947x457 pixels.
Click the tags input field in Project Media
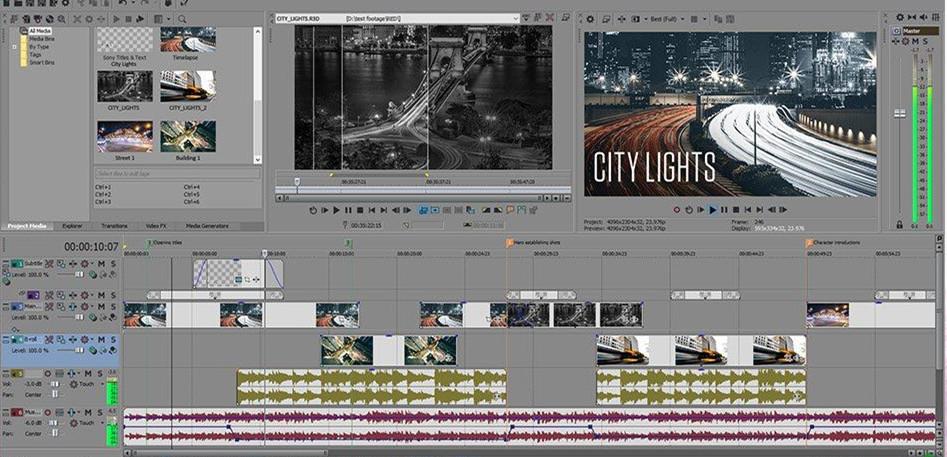pos(178,174)
